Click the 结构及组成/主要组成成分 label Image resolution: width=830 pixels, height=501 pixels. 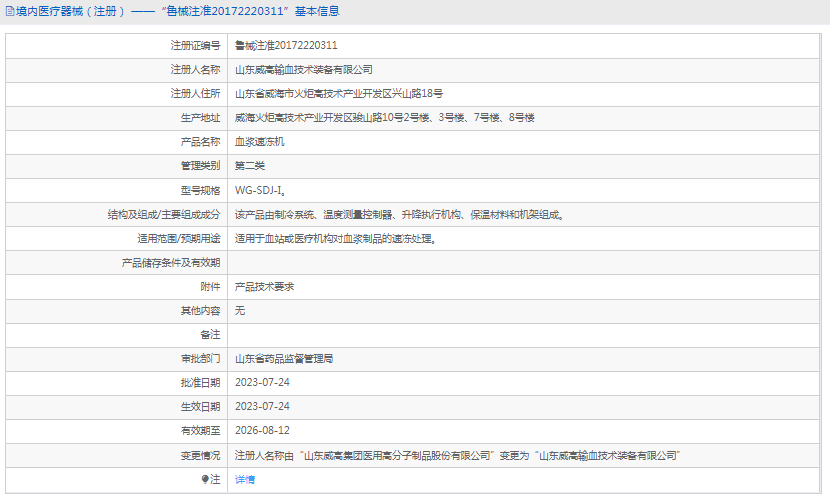[x=164, y=214]
